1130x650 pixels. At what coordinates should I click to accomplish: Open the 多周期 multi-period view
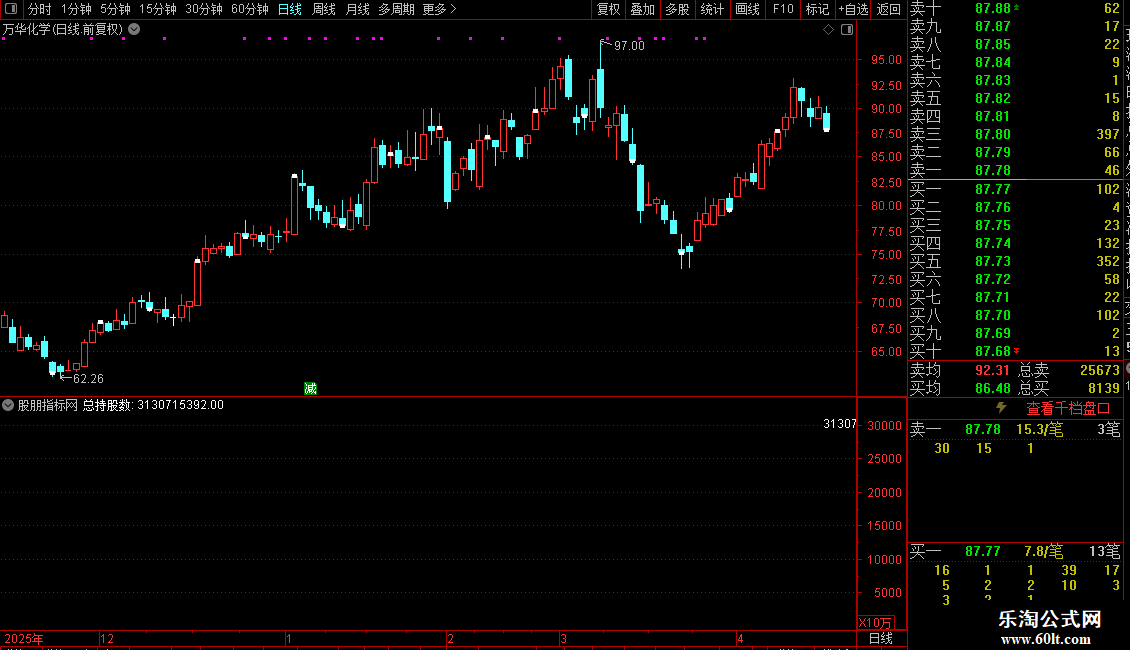[x=396, y=9]
